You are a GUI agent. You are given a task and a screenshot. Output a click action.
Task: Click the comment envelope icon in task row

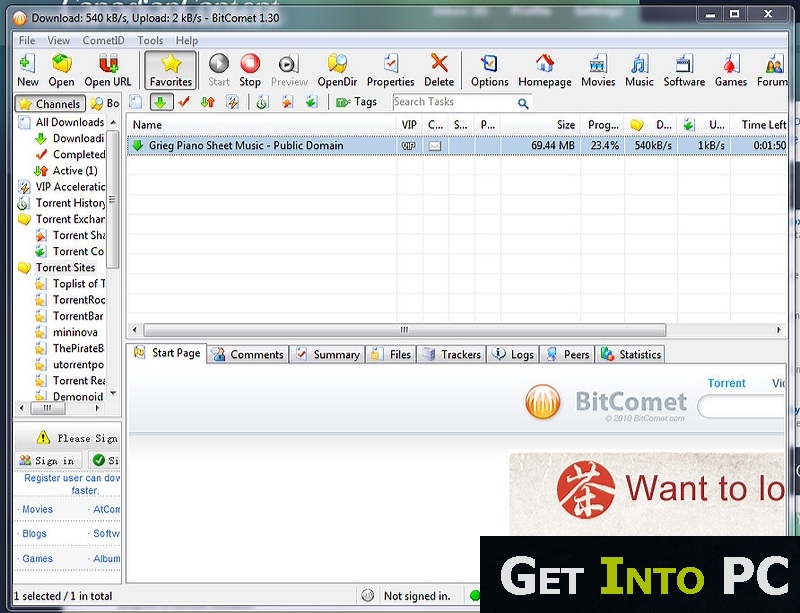pyautogui.click(x=435, y=146)
